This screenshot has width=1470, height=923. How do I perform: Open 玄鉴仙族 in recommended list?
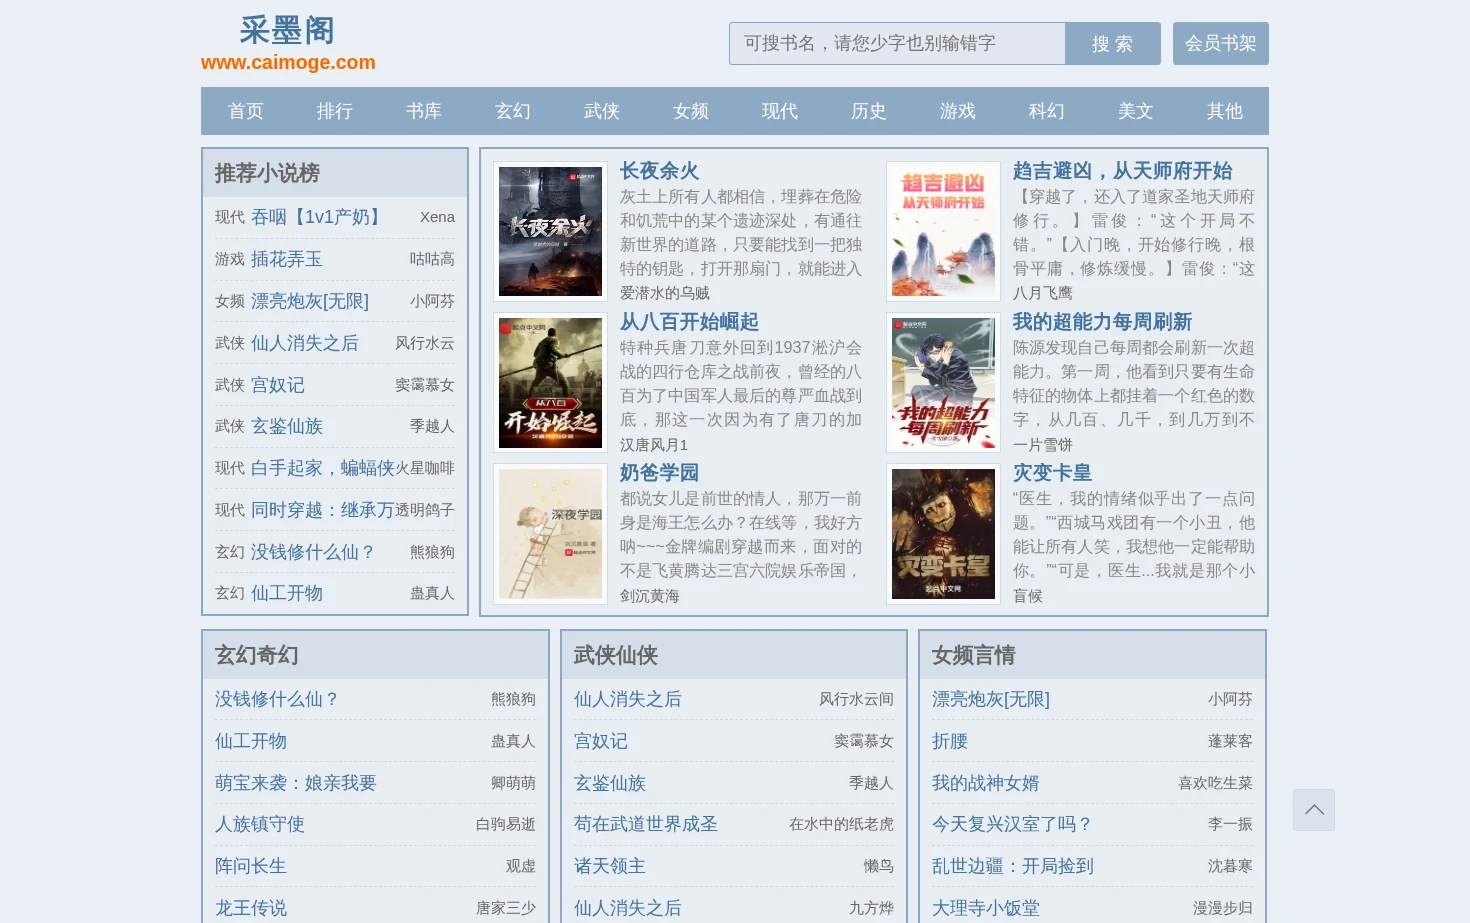pos(287,426)
